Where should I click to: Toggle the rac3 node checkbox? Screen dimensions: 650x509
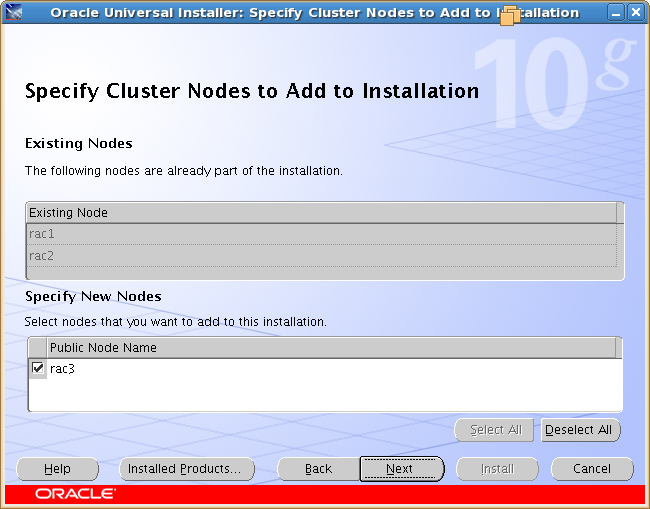point(38,368)
